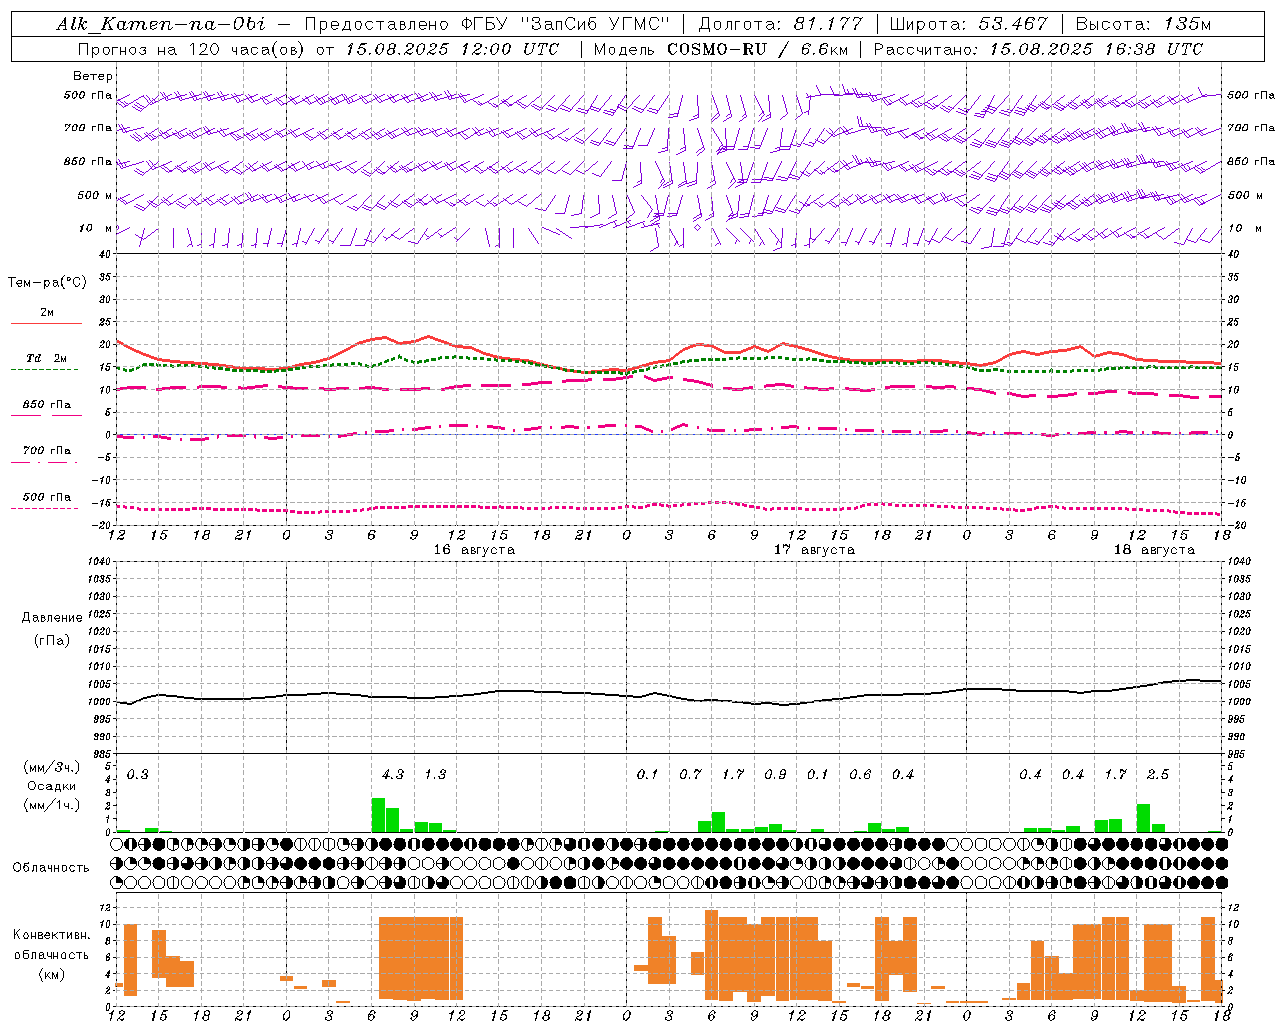Click the "0.6" precipitation total value
This screenshot has width=1280, height=1024.
pyautogui.click(x=860, y=774)
